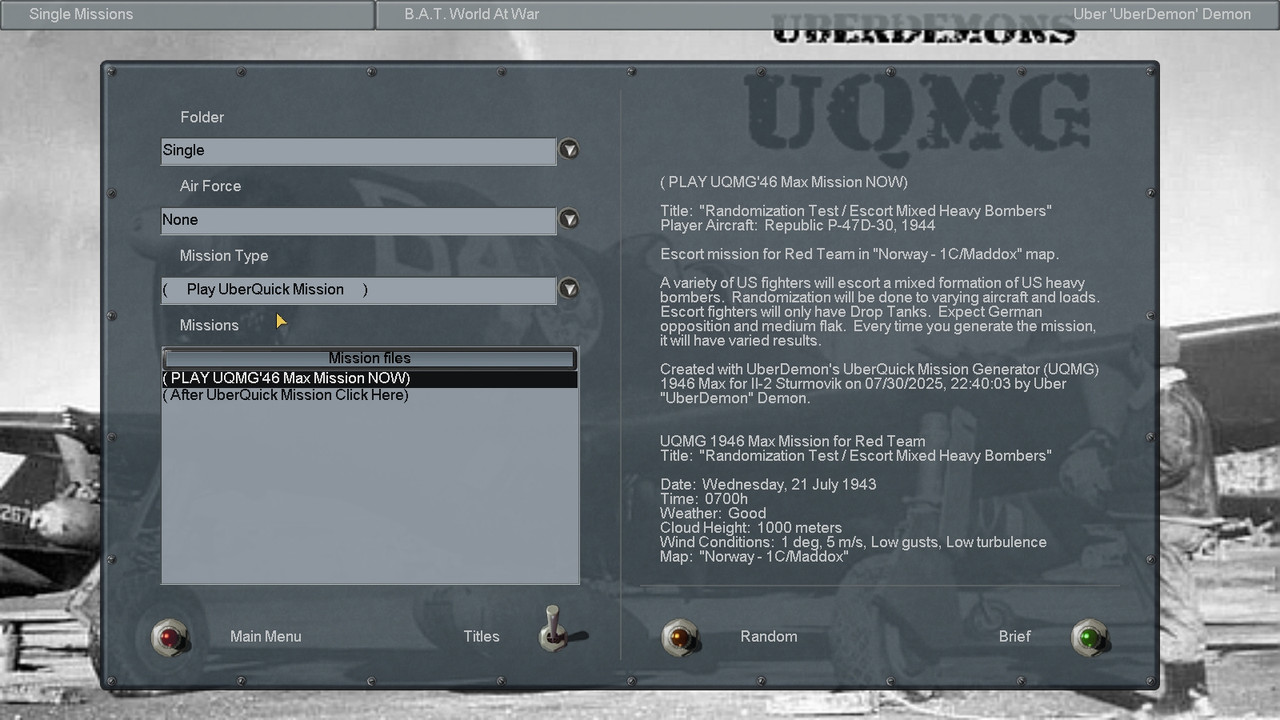Viewport: 1280px width, 720px height.
Task: Click the orange Random button
Action: pos(680,637)
